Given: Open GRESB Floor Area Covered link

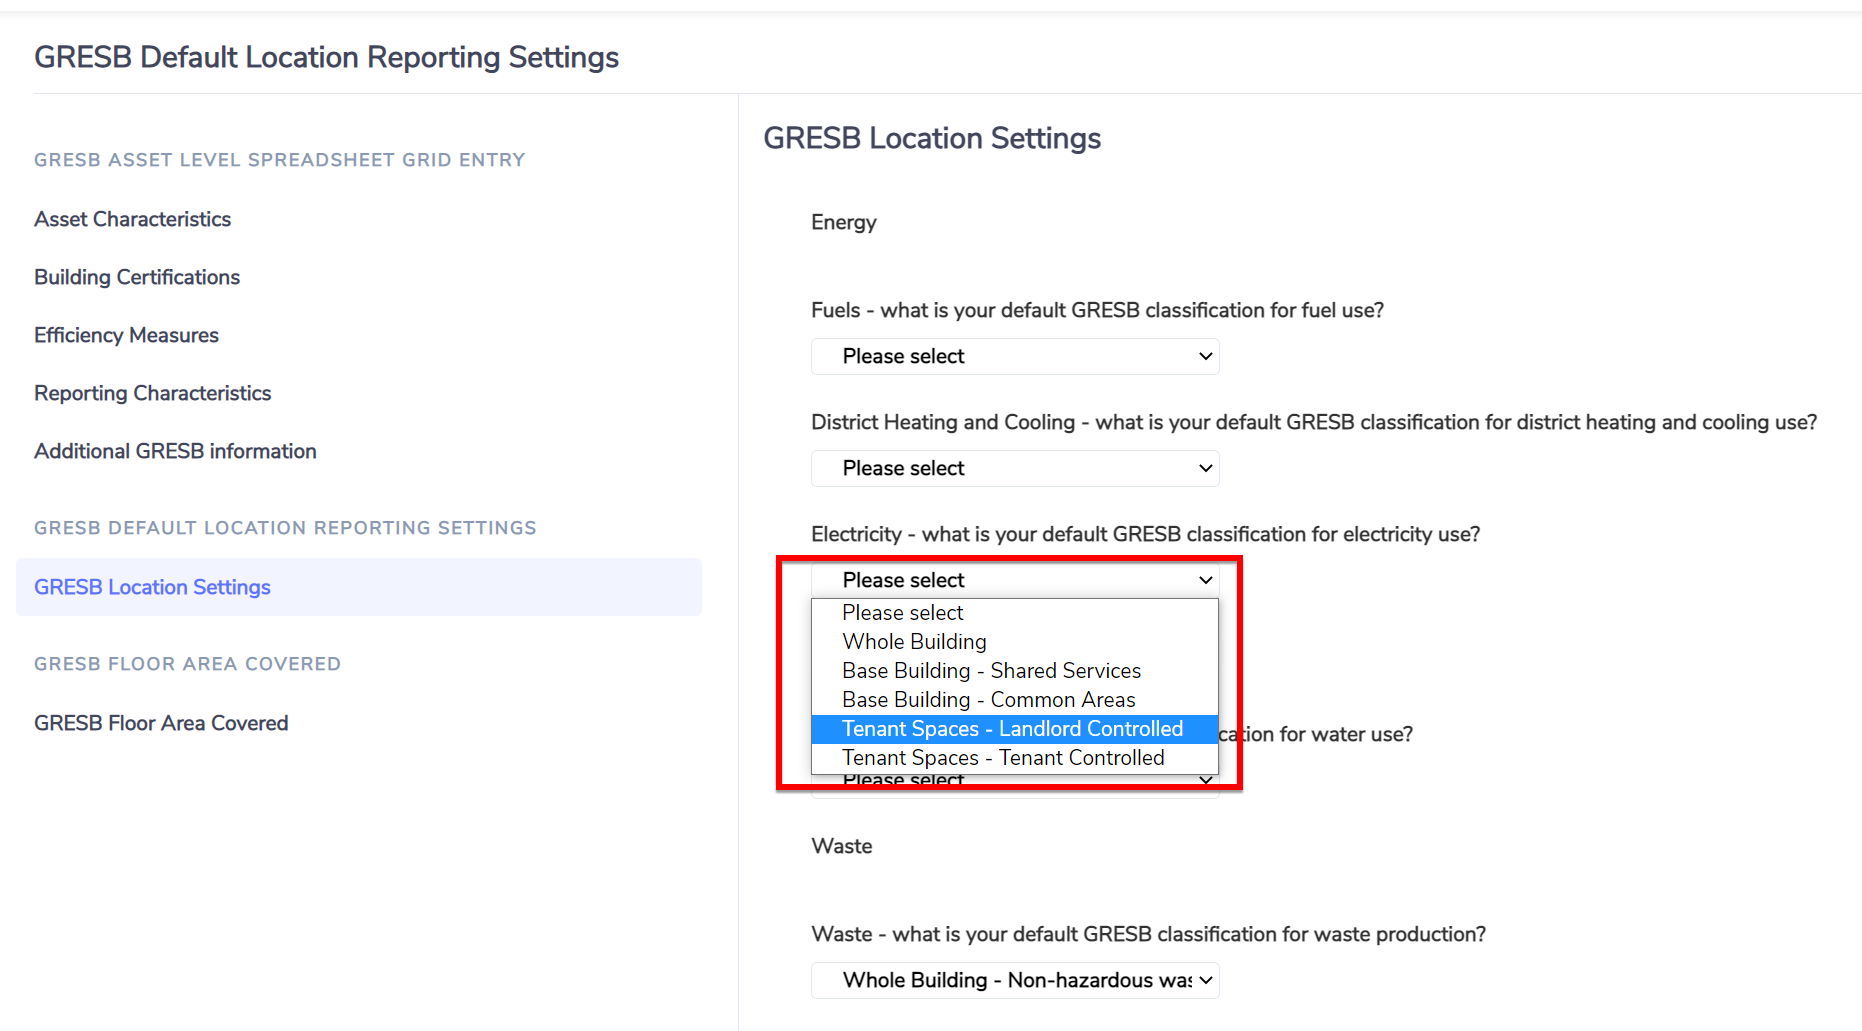Looking at the screenshot, I should pos(161,723).
